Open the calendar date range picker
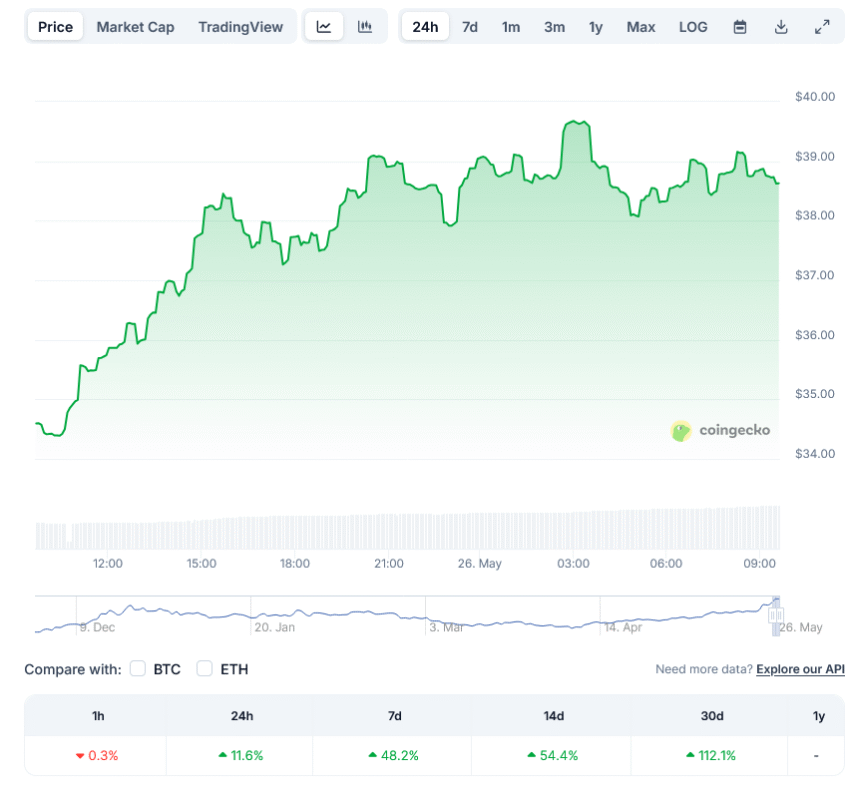Viewport: 845px width, 800px height. pos(740,27)
